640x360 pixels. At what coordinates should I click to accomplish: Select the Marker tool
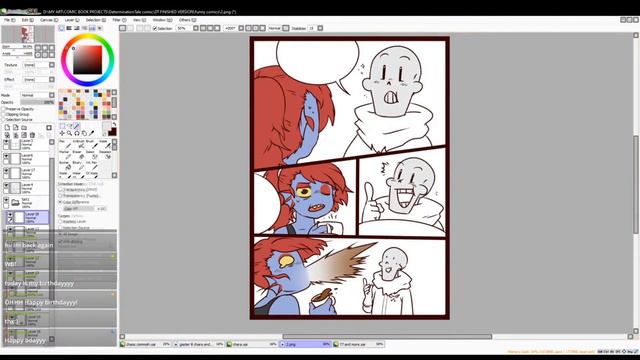pos(65,155)
